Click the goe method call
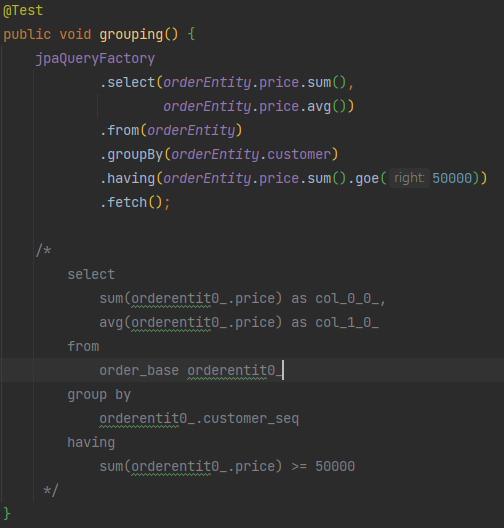The height and width of the screenshot is (528, 504). (x=367, y=179)
